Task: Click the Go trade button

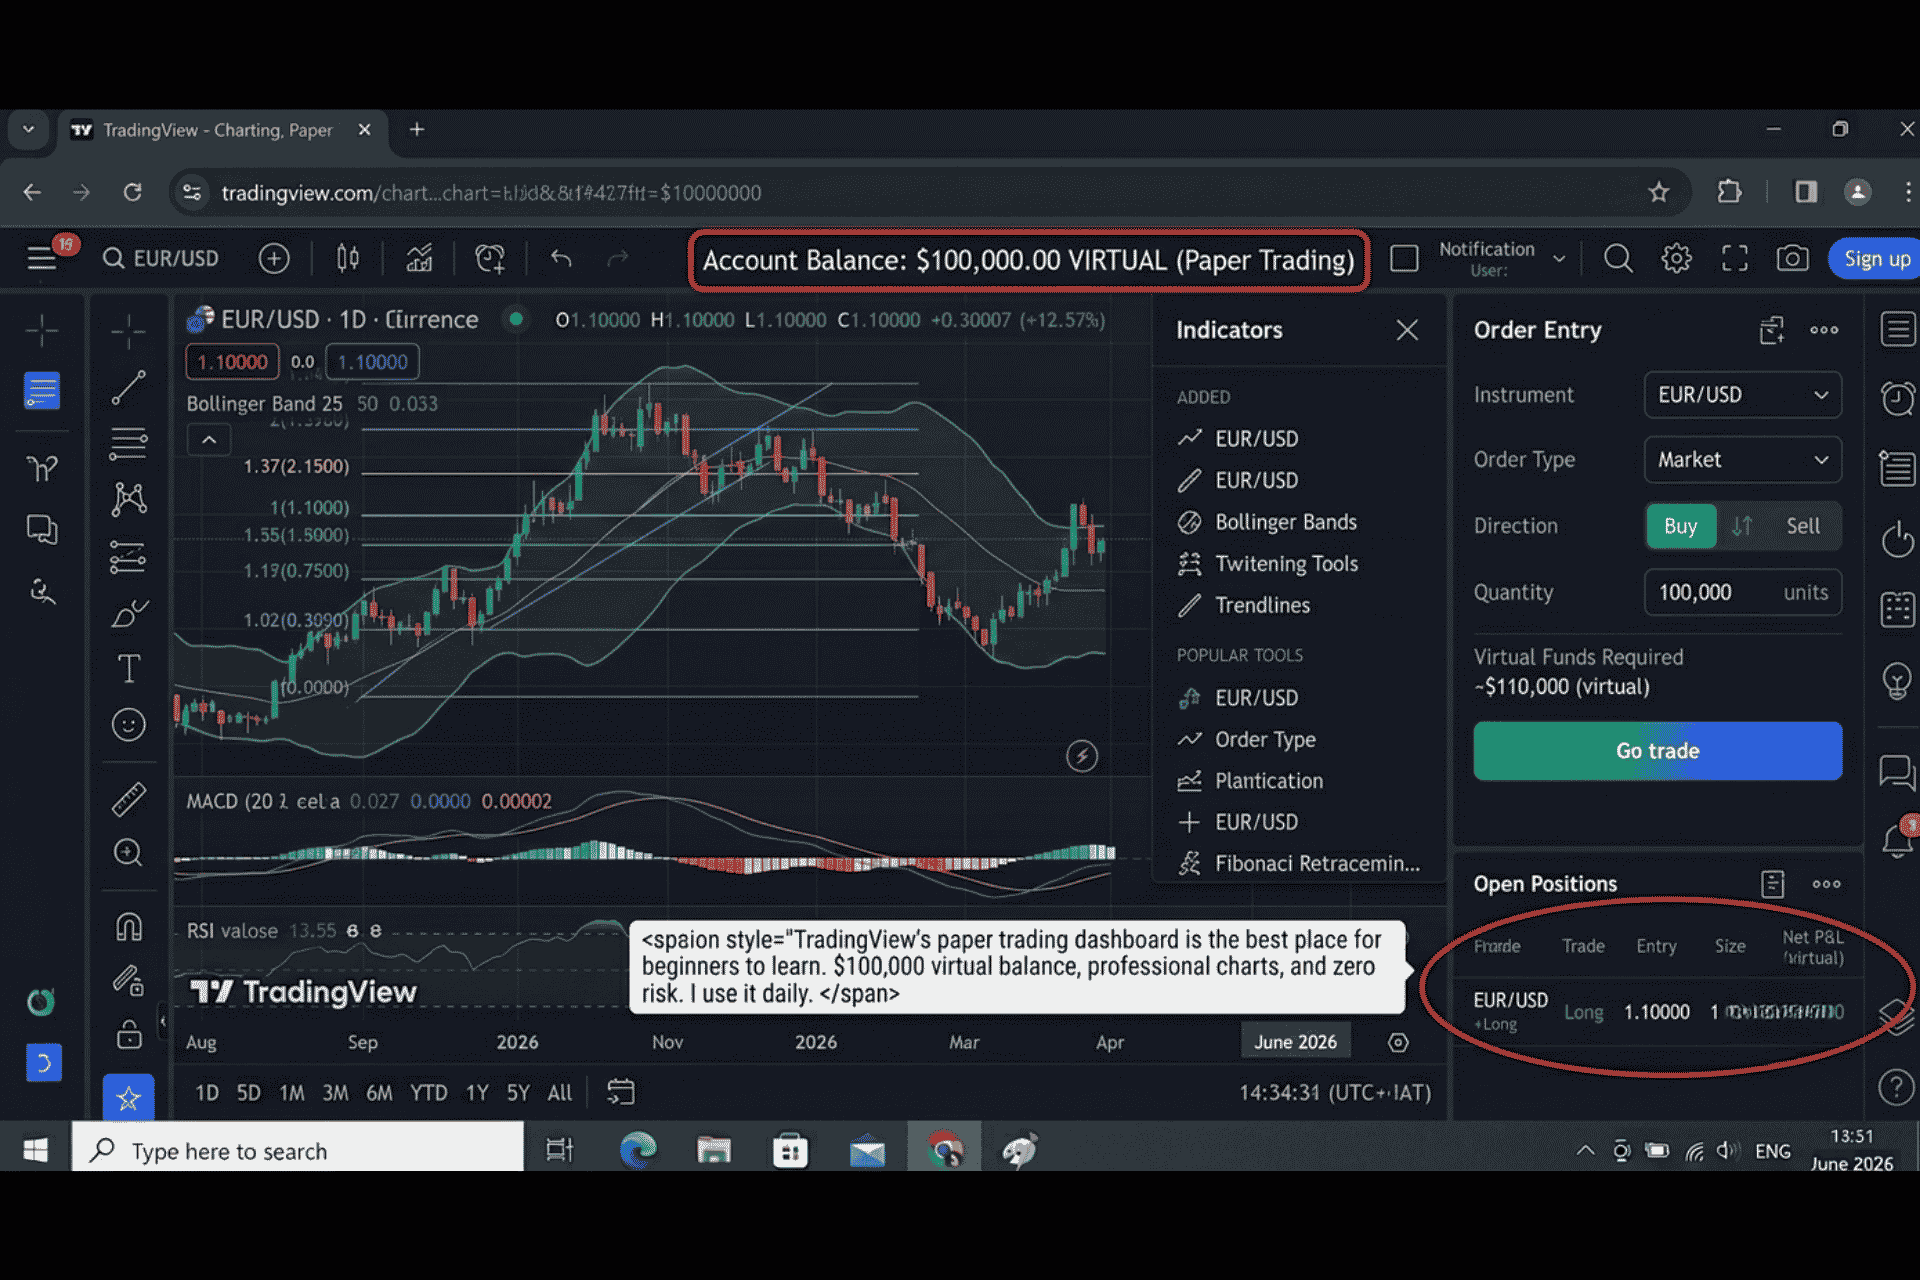Action: tap(1657, 751)
